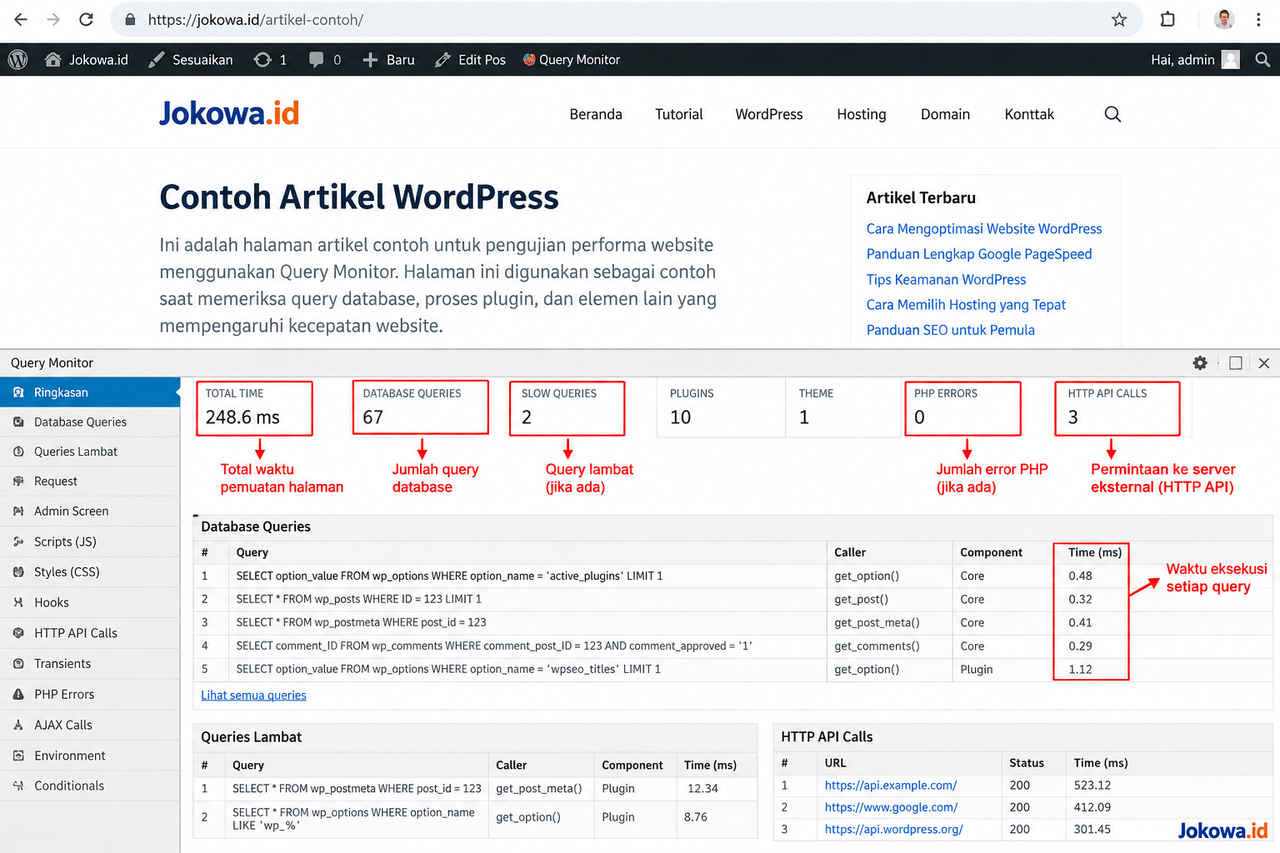Image resolution: width=1280 pixels, height=853 pixels.
Task: Bookmark this page with the star icon
Action: click(x=1119, y=20)
